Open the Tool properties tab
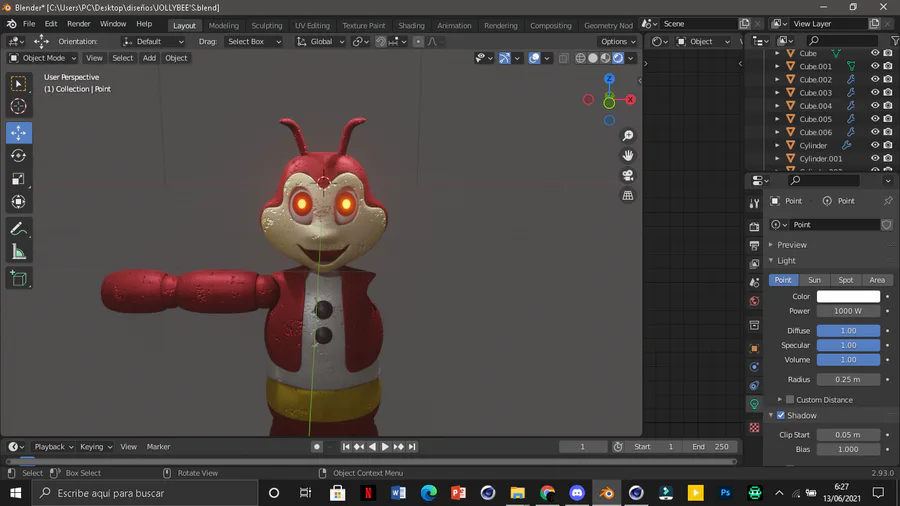The height and width of the screenshot is (506, 900). [x=754, y=204]
